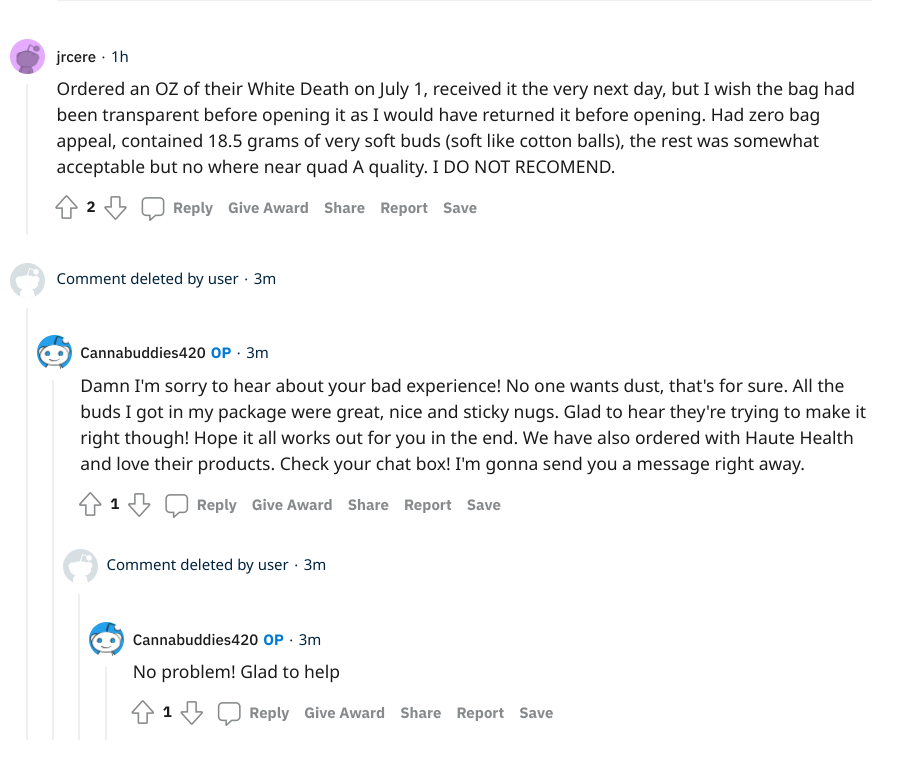Collapse thread under second deleted comment
This screenshot has height=759, width=918.
80,665
